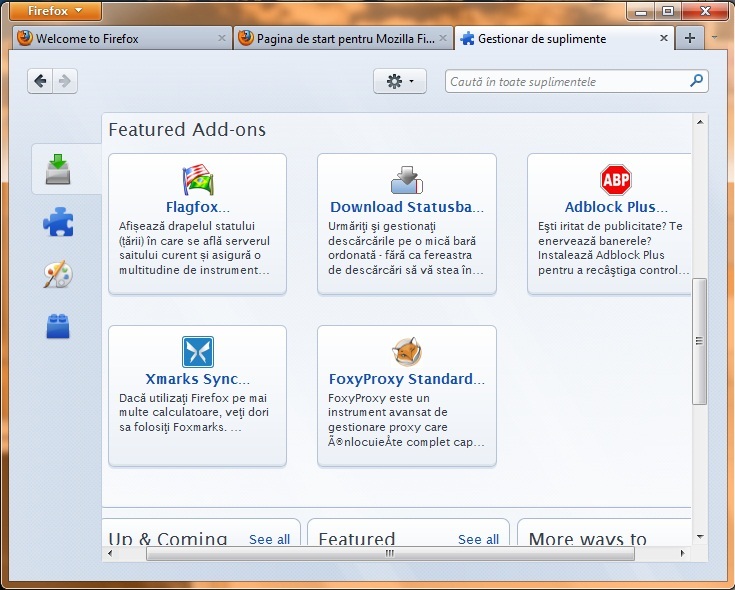Open the Plugins blue brick category

[58, 326]
